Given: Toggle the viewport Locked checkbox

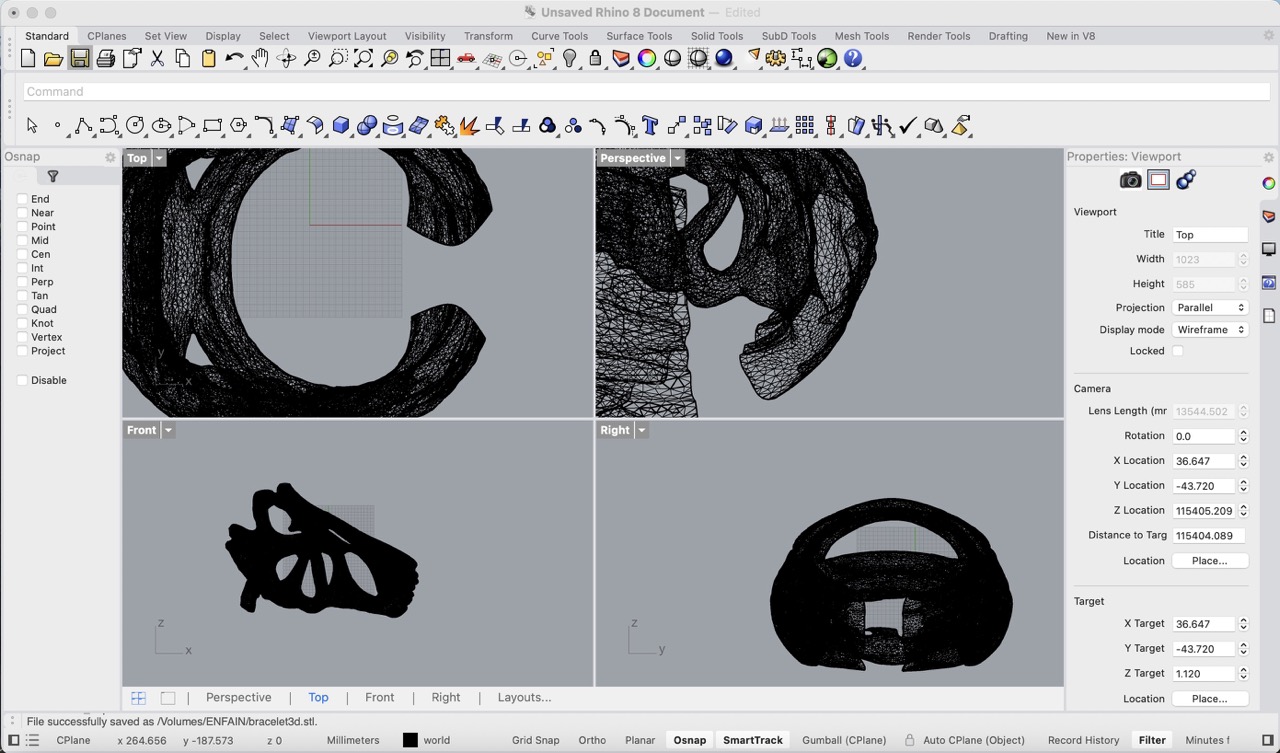Looking at the screenshot, I should pyautogui.click(x=1178, y=351).
